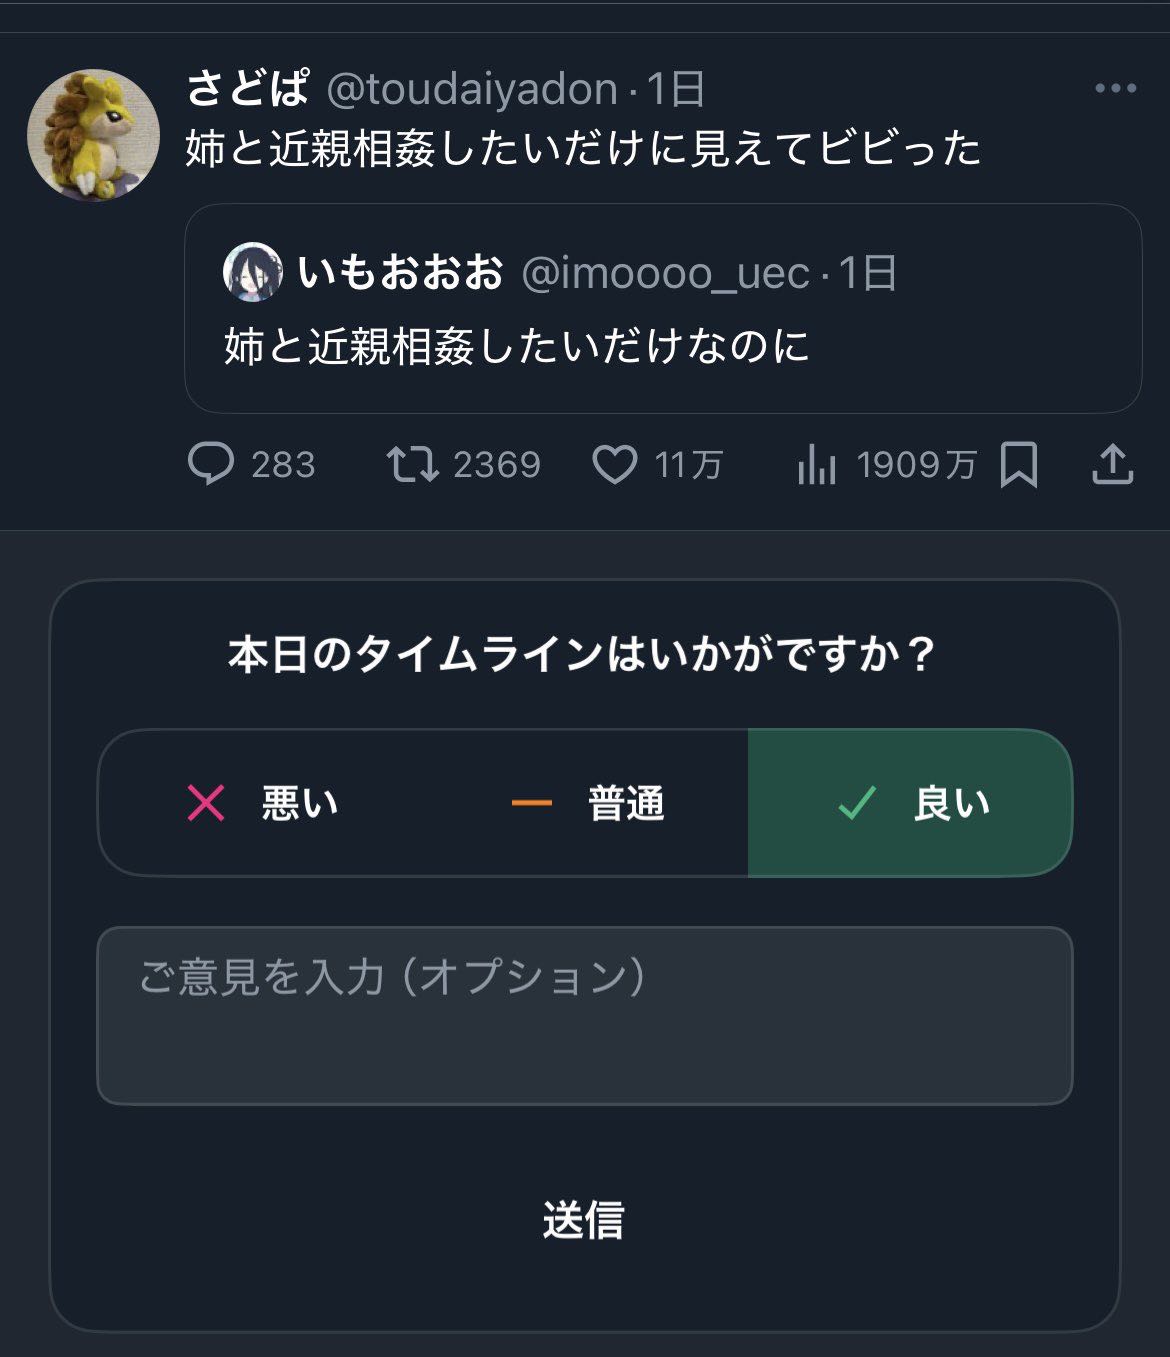Tap the retweet arrows icon

tap(412, 465)
